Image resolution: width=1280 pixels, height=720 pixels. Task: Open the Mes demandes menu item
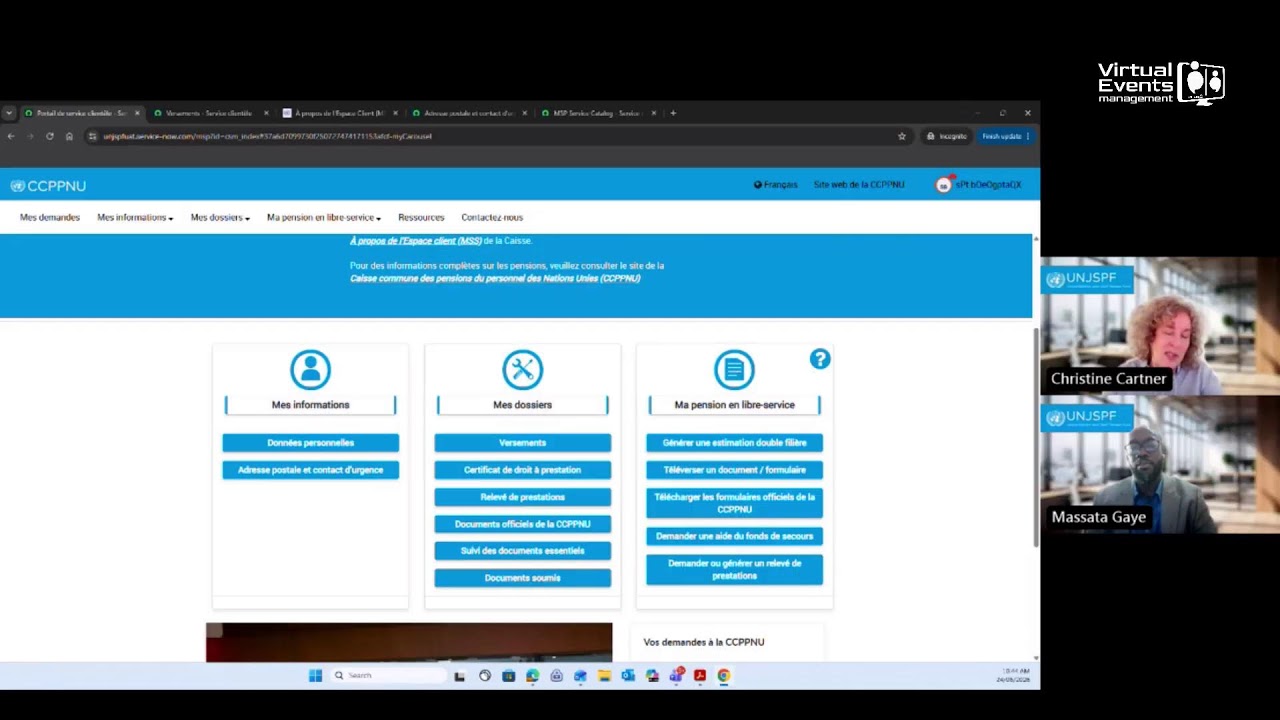50,217
